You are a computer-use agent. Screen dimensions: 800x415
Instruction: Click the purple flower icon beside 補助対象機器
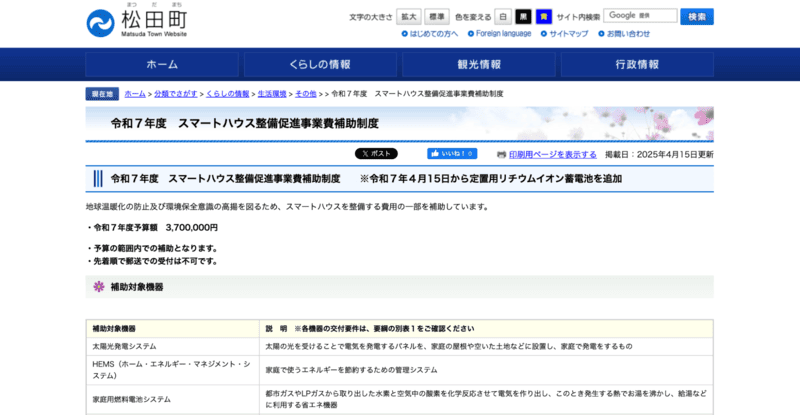click(x=99, y=286)
